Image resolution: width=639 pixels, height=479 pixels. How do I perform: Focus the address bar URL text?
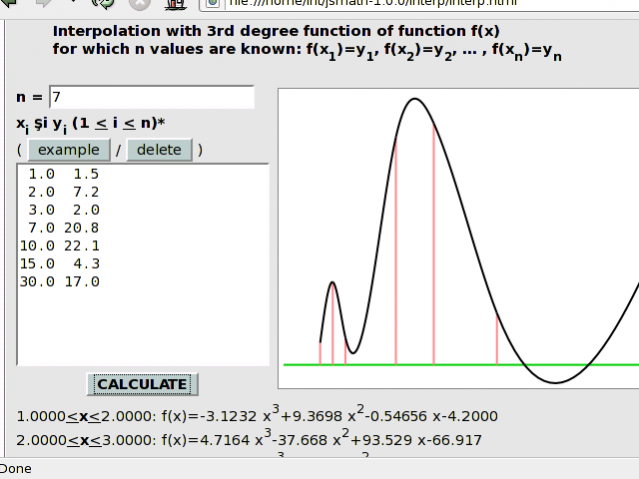click(372, 2)
